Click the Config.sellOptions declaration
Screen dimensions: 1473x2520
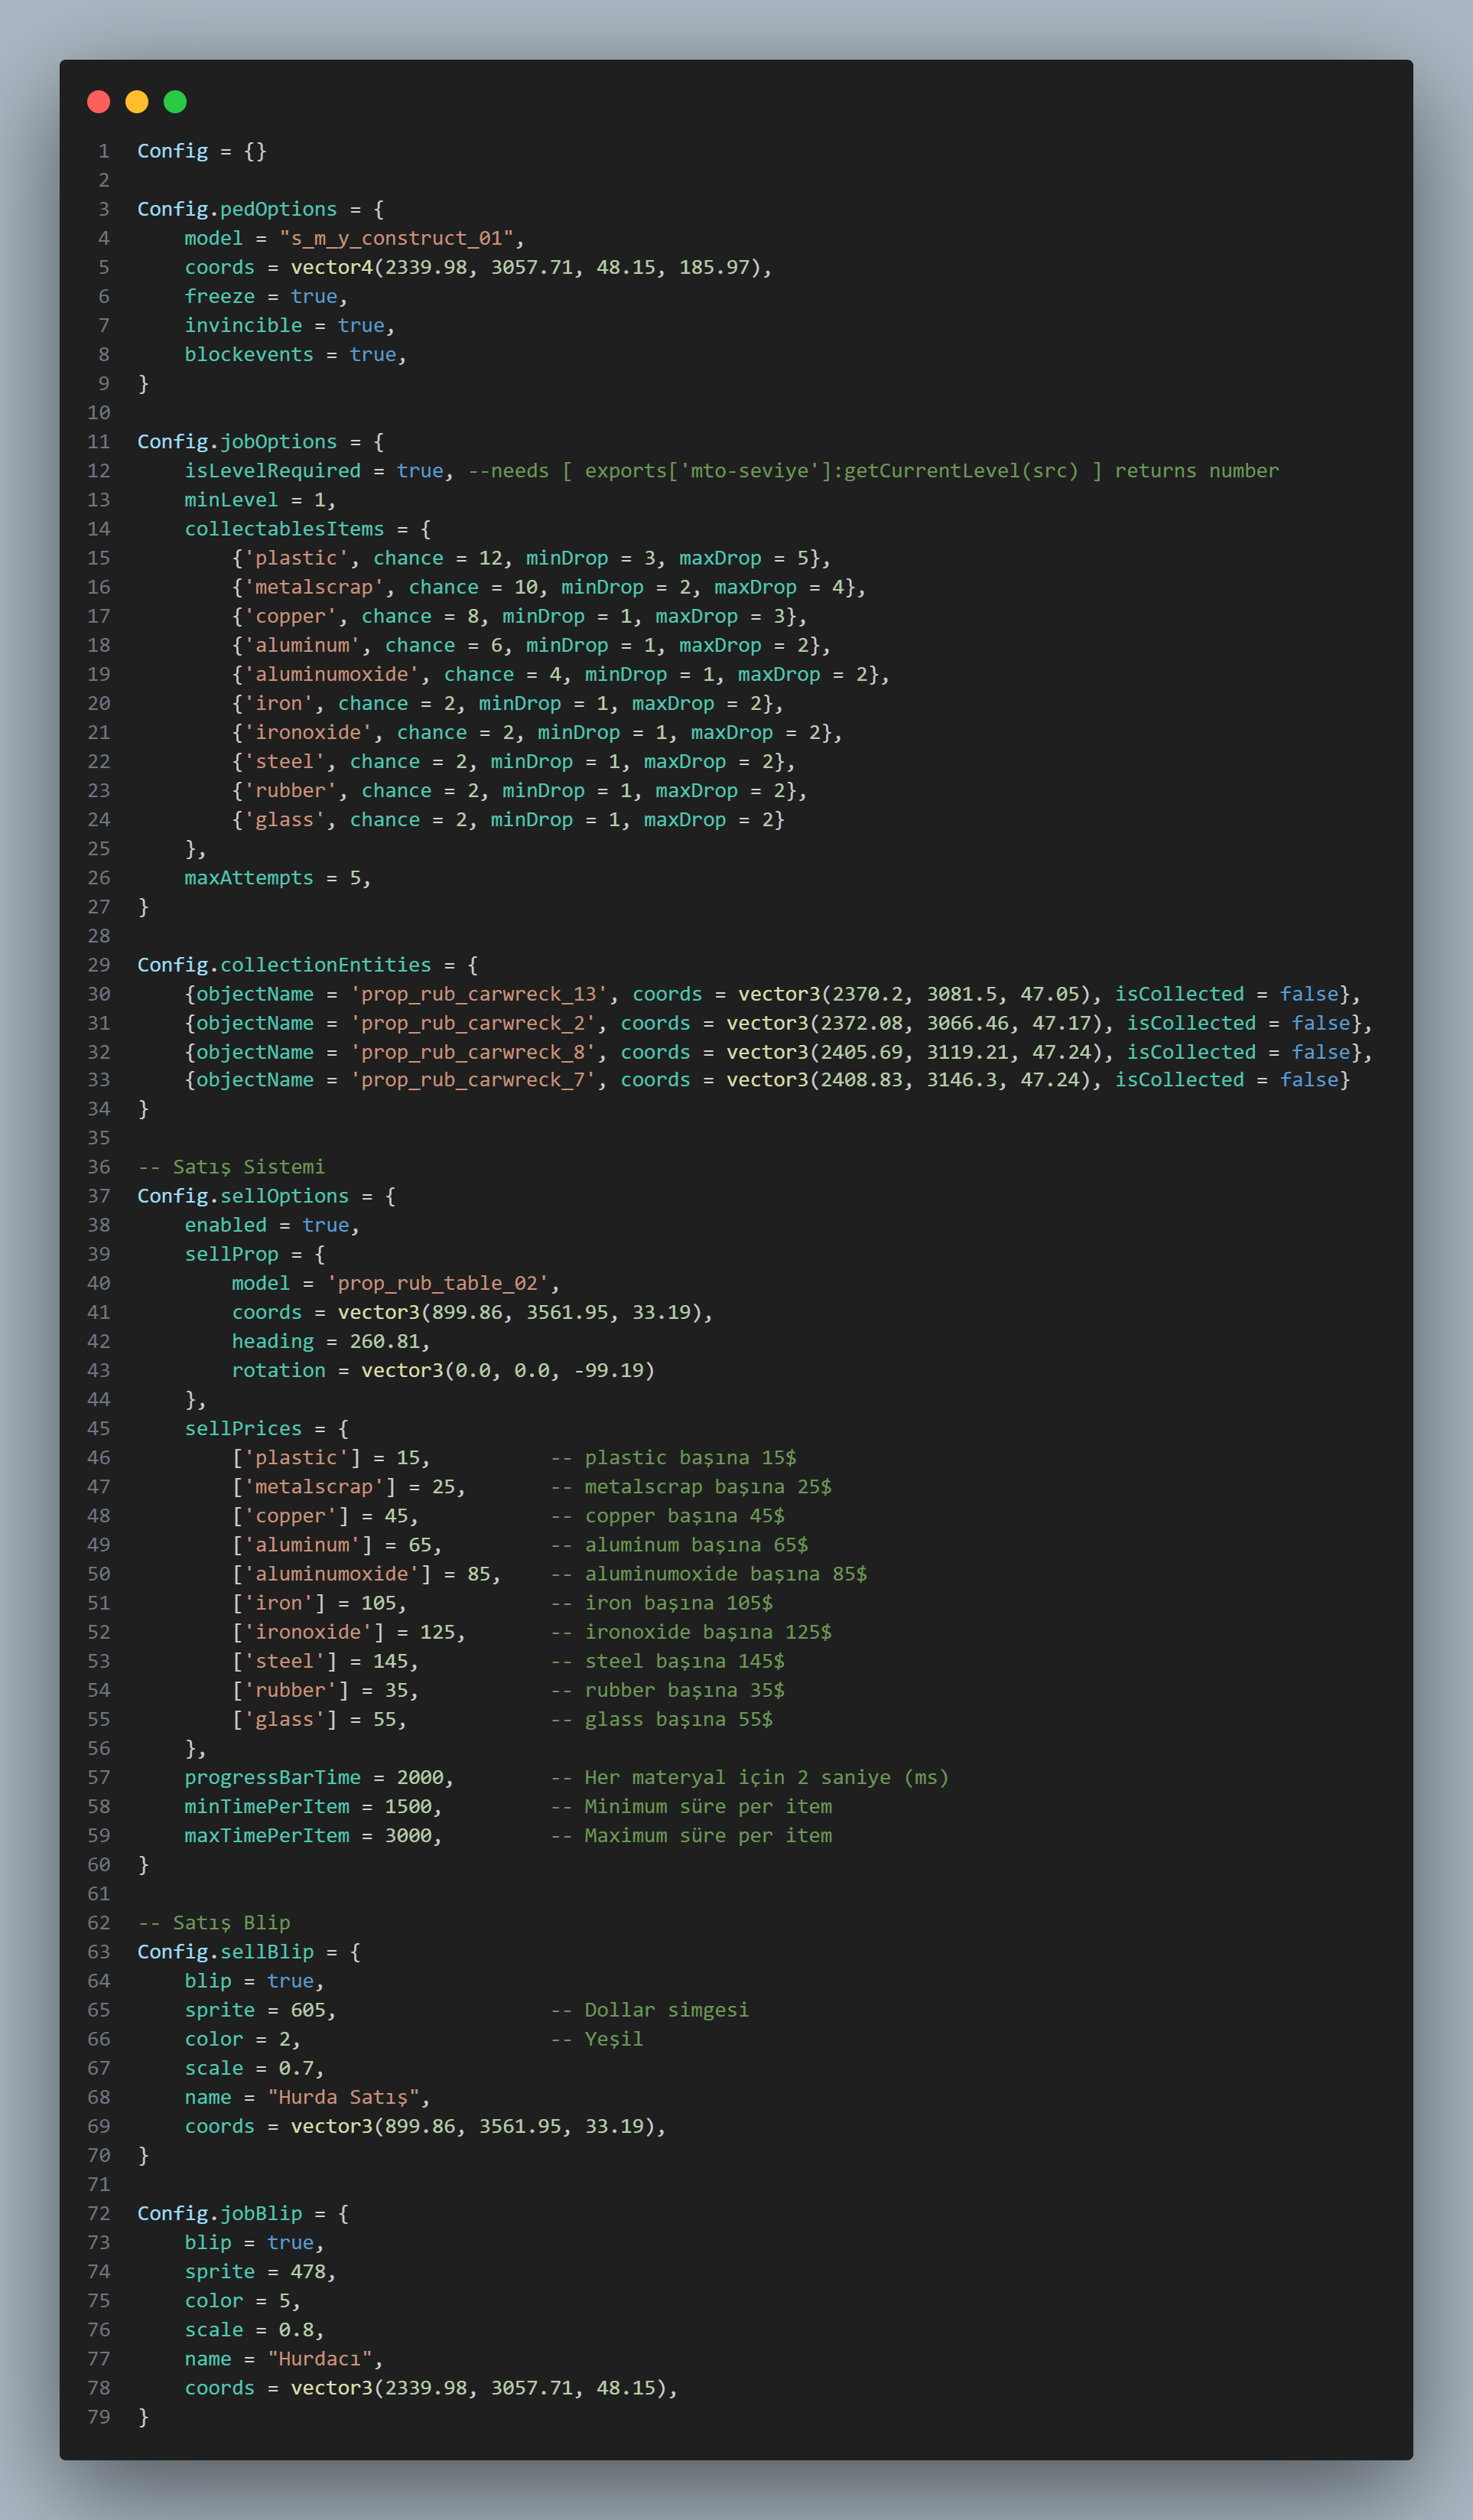click(243, 1196)
